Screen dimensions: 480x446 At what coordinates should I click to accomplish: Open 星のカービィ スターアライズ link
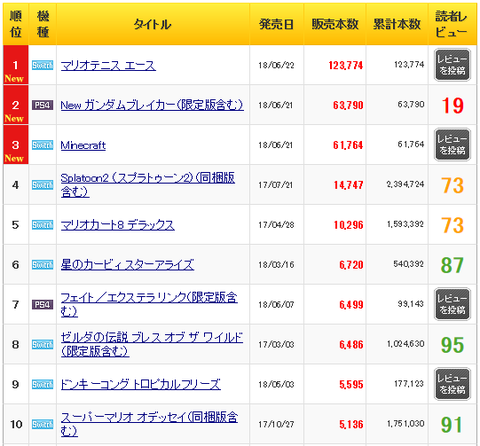click(127, 265)
